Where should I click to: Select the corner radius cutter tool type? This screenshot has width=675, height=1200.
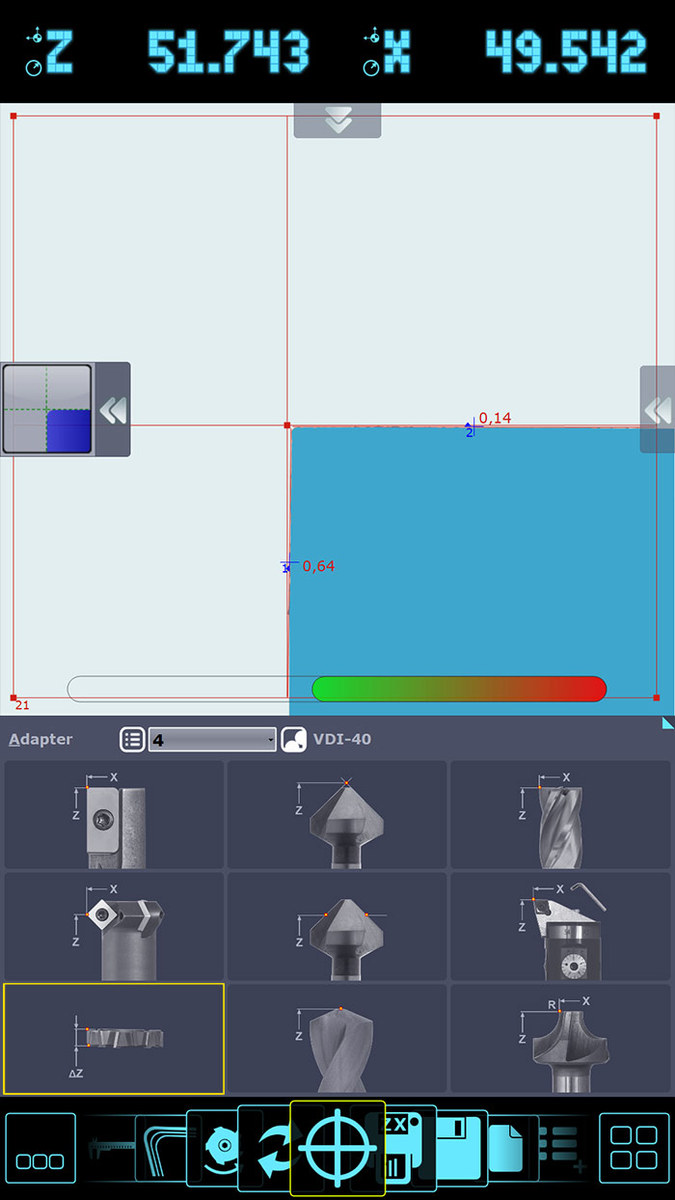(x=560, y=1039)
